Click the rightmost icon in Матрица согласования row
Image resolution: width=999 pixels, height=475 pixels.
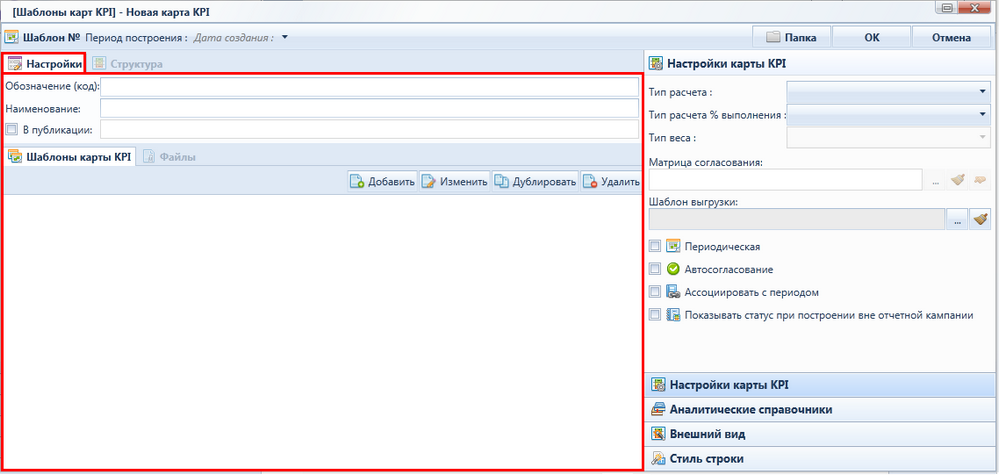pos(980,181)
